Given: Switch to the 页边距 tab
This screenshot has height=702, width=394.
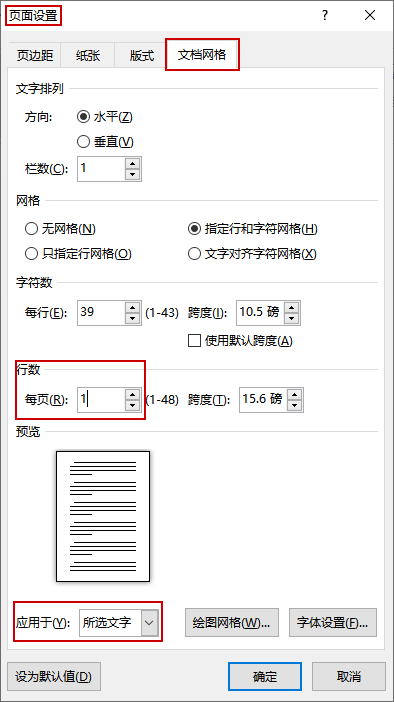Looking at the screenshot, I should point(34,56).
